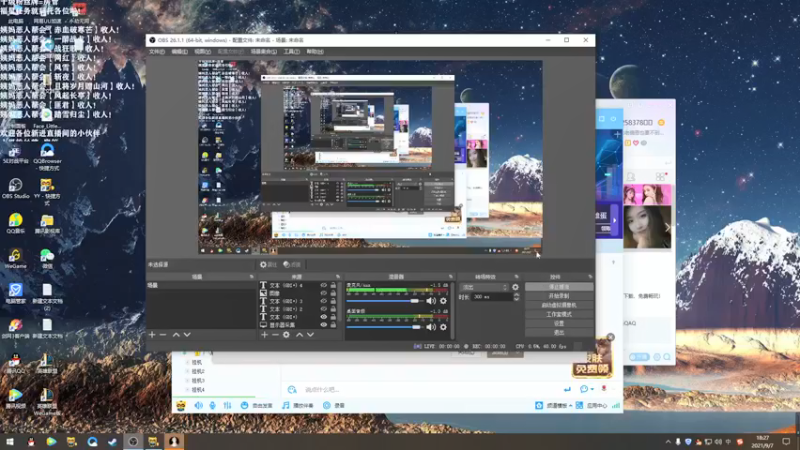This screenshot has width=800, height=450.
Task: Move source up with arrow icon
Action: coord(299,335)
